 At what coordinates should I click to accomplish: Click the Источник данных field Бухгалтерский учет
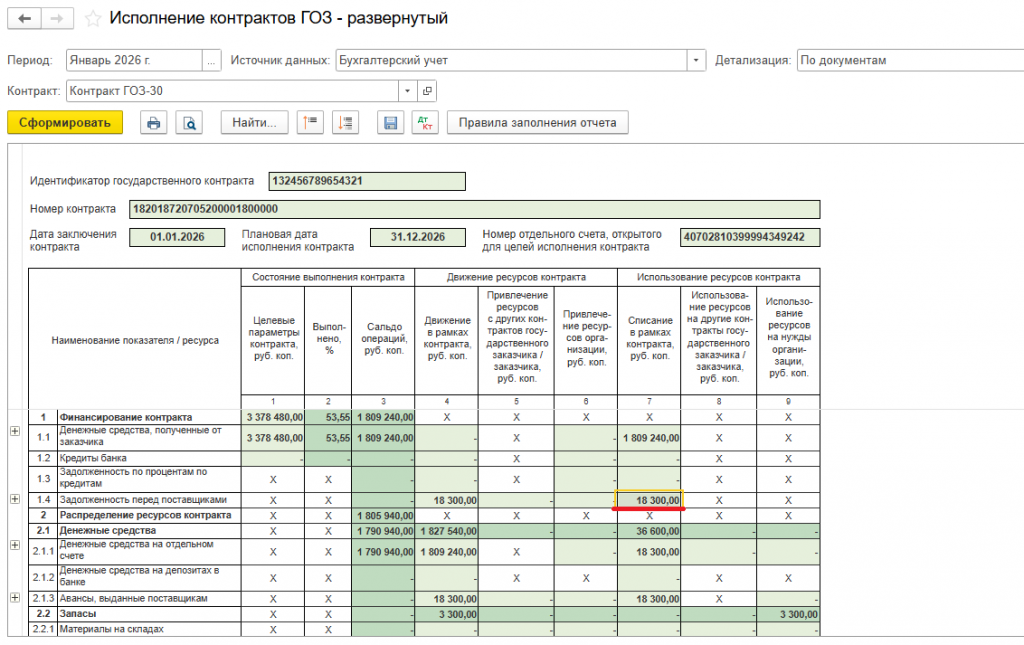(512, 60)
